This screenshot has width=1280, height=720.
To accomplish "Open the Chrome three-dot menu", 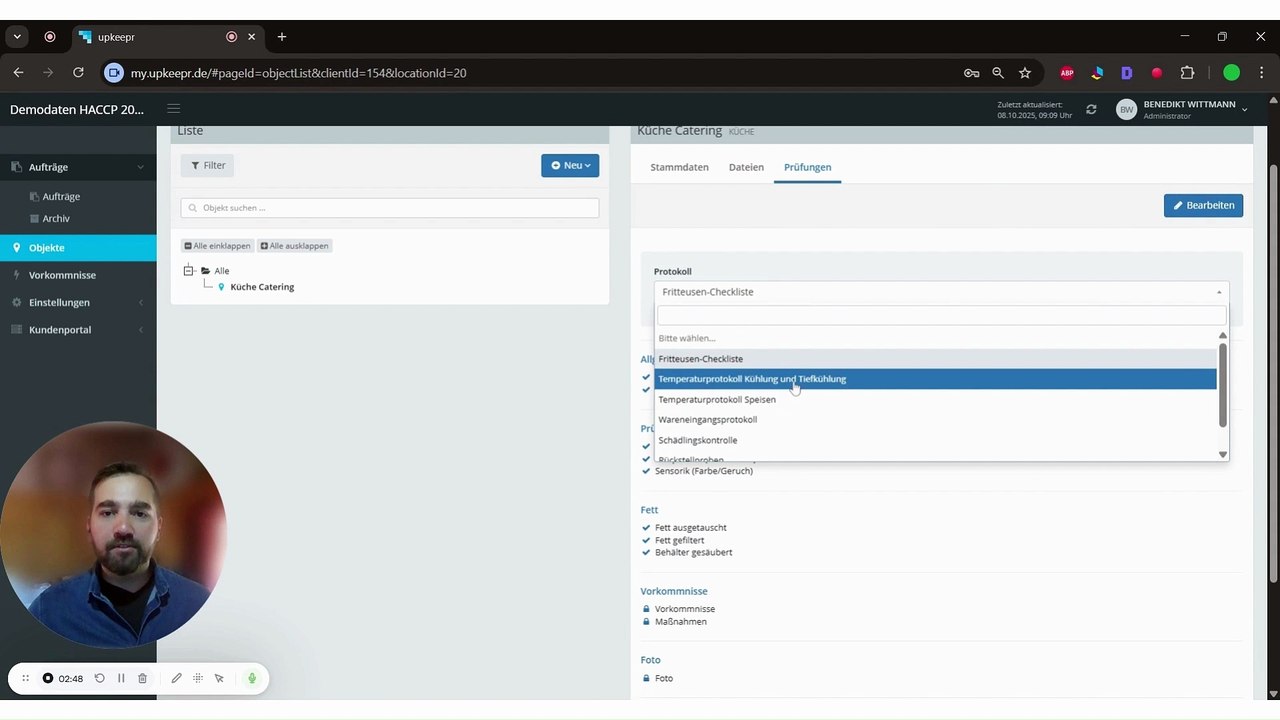I will (1261, 73).
